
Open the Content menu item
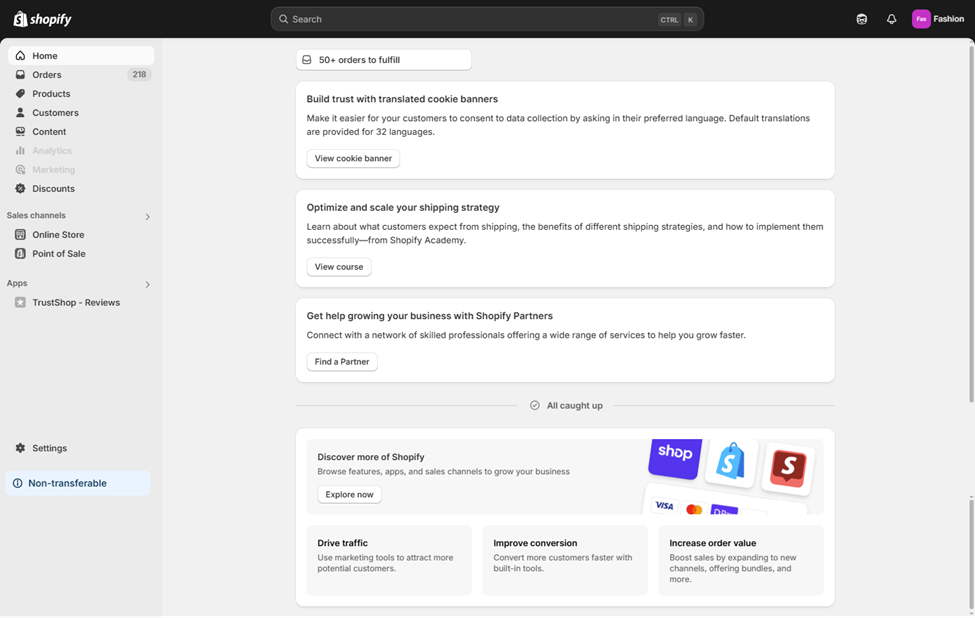[x=81, y=131]
